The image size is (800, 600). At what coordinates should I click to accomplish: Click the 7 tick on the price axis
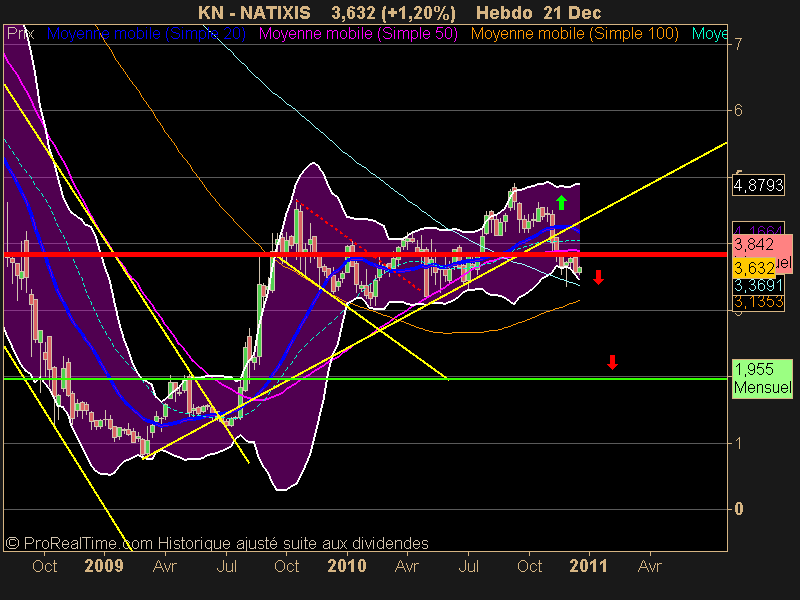click(x=738, y=44)
